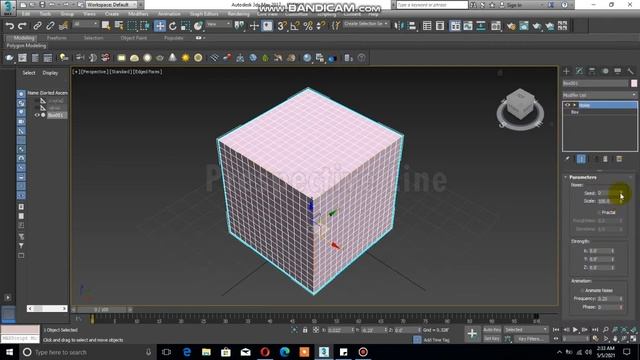
Task: Click the Set Key button
Action: tap(492, 339)
